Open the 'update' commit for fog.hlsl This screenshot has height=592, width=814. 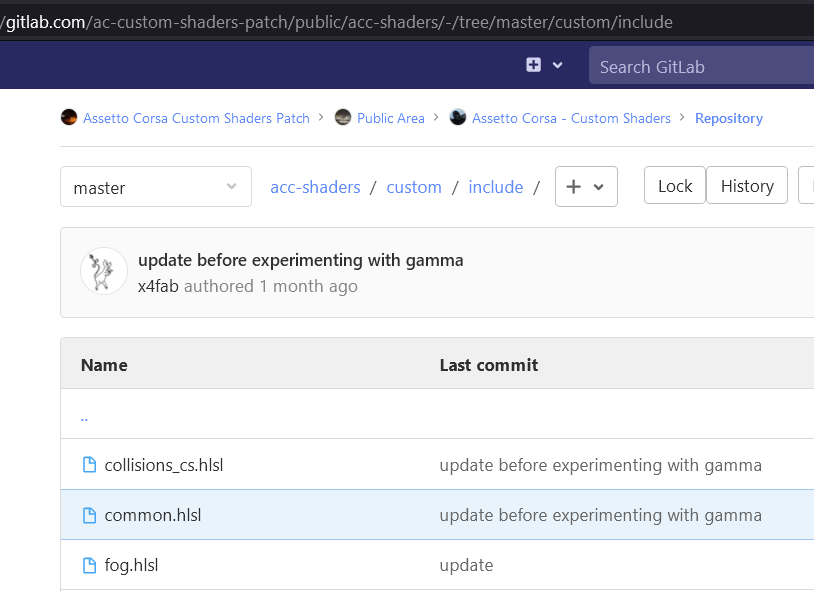pyautogui.click(x=466, y=566)
